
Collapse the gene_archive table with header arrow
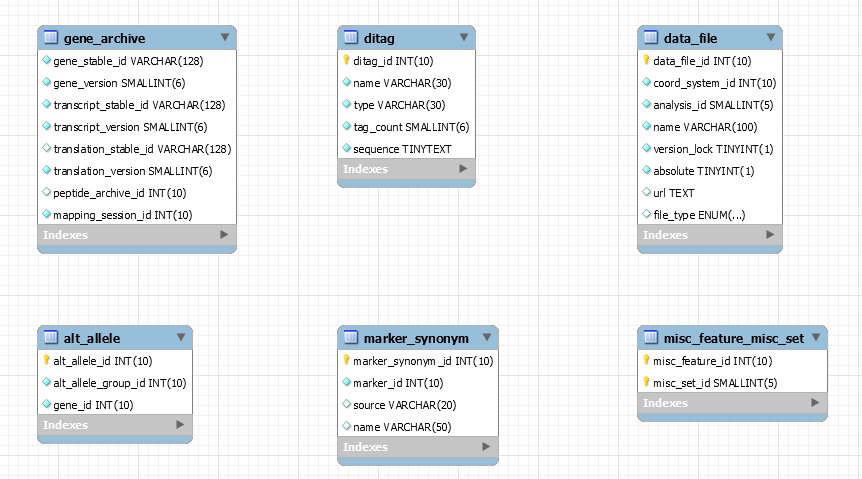coord(225,38)
